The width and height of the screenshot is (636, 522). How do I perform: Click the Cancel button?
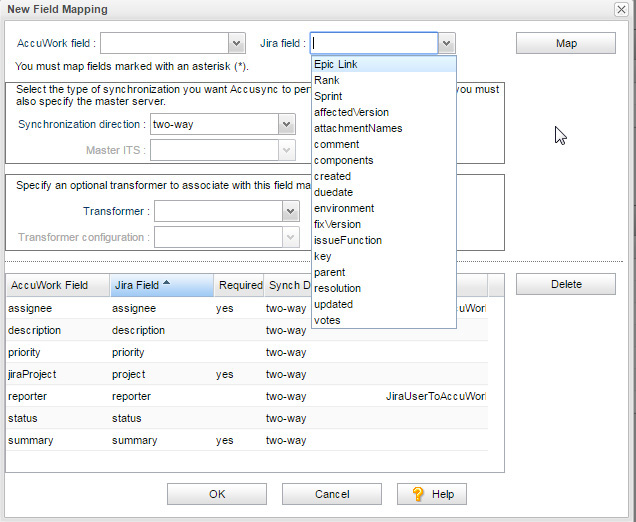(331, 494)
